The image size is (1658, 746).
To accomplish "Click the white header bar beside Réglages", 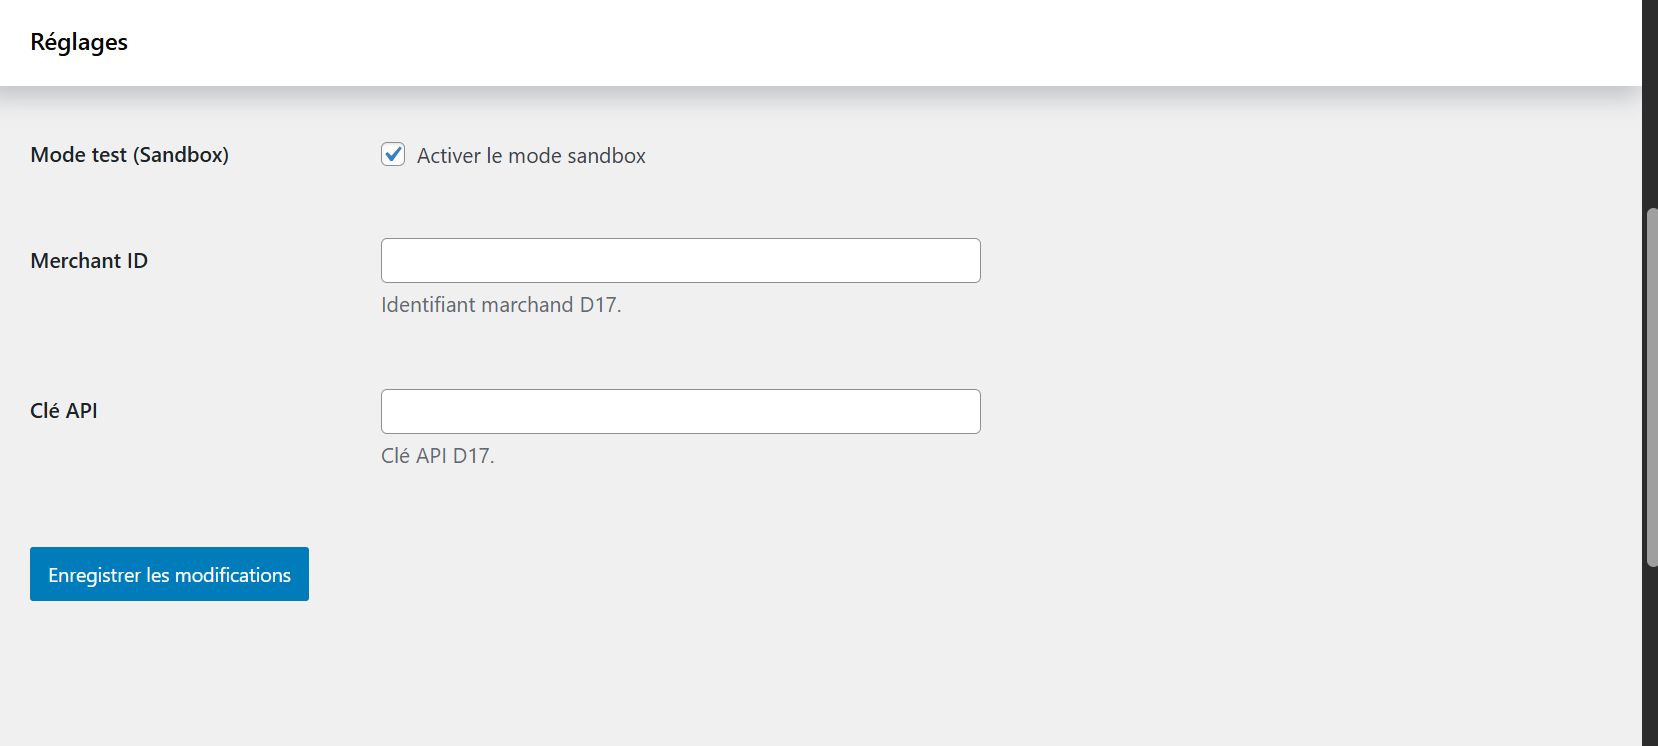I will point(800,42).
